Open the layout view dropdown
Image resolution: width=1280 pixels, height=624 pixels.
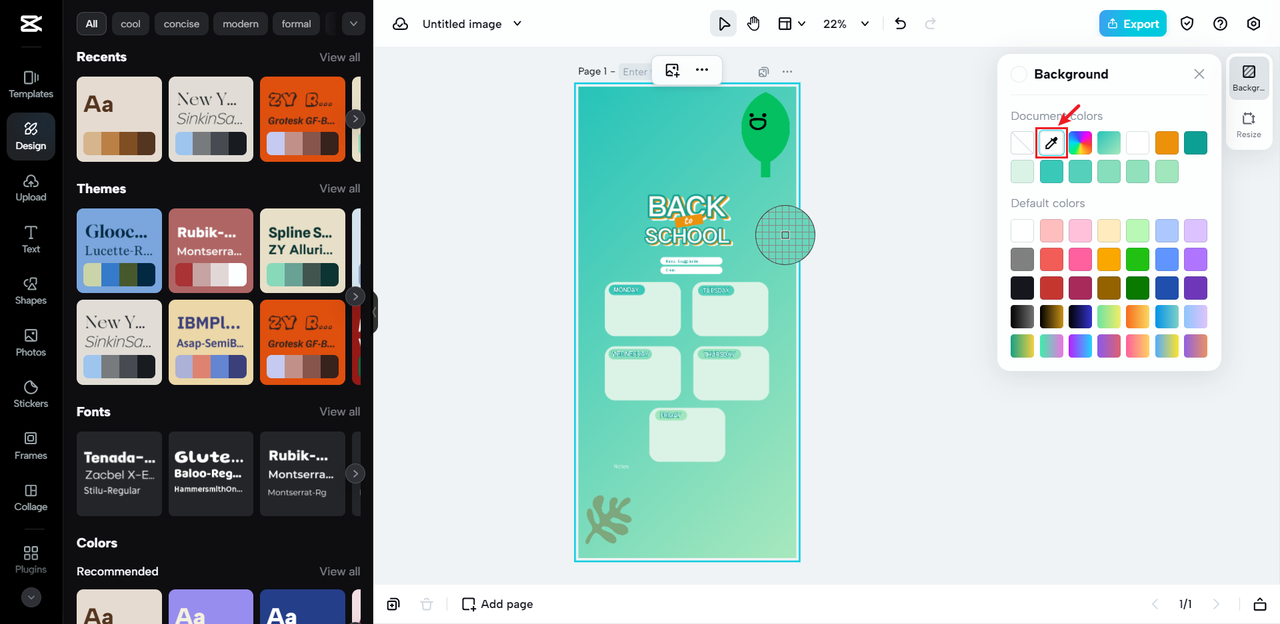point(791,24)
